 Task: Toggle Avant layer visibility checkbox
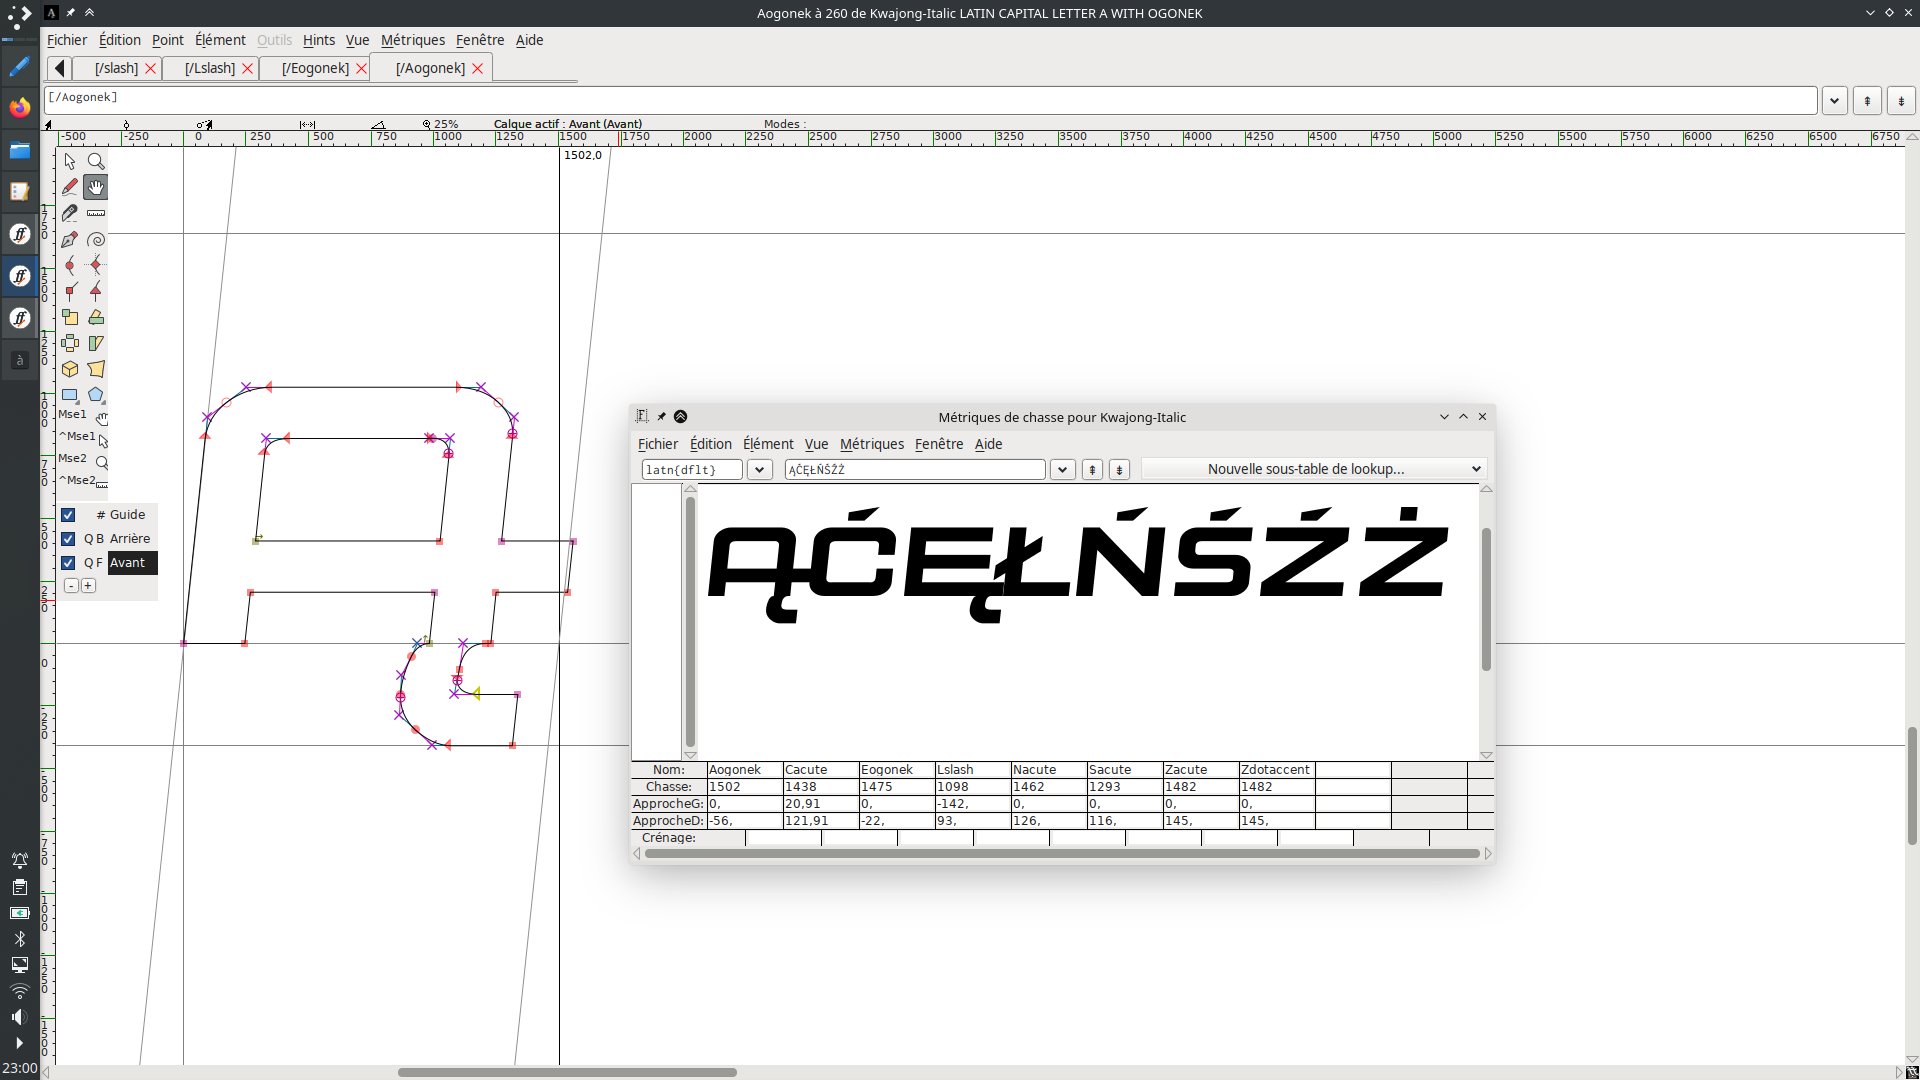(68, 563)
